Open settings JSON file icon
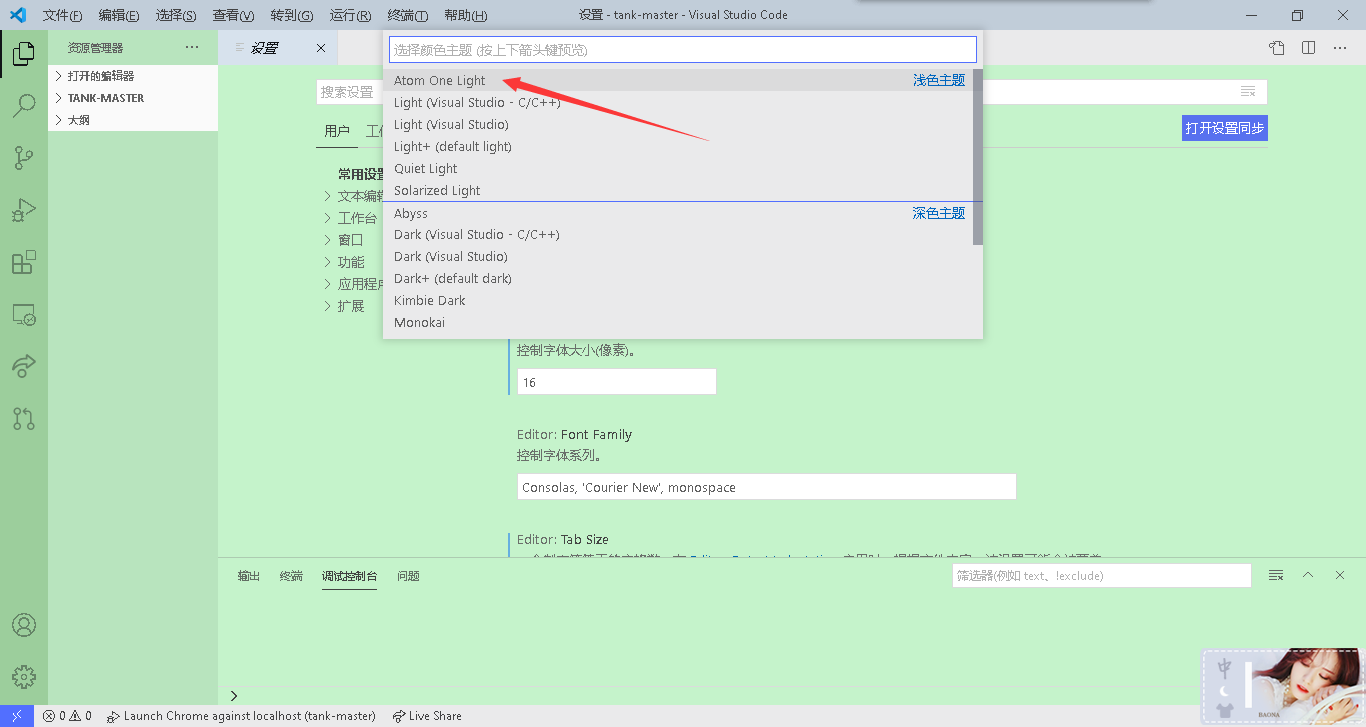Screen dimensions: 1366x727 (x=1277, y=48)
